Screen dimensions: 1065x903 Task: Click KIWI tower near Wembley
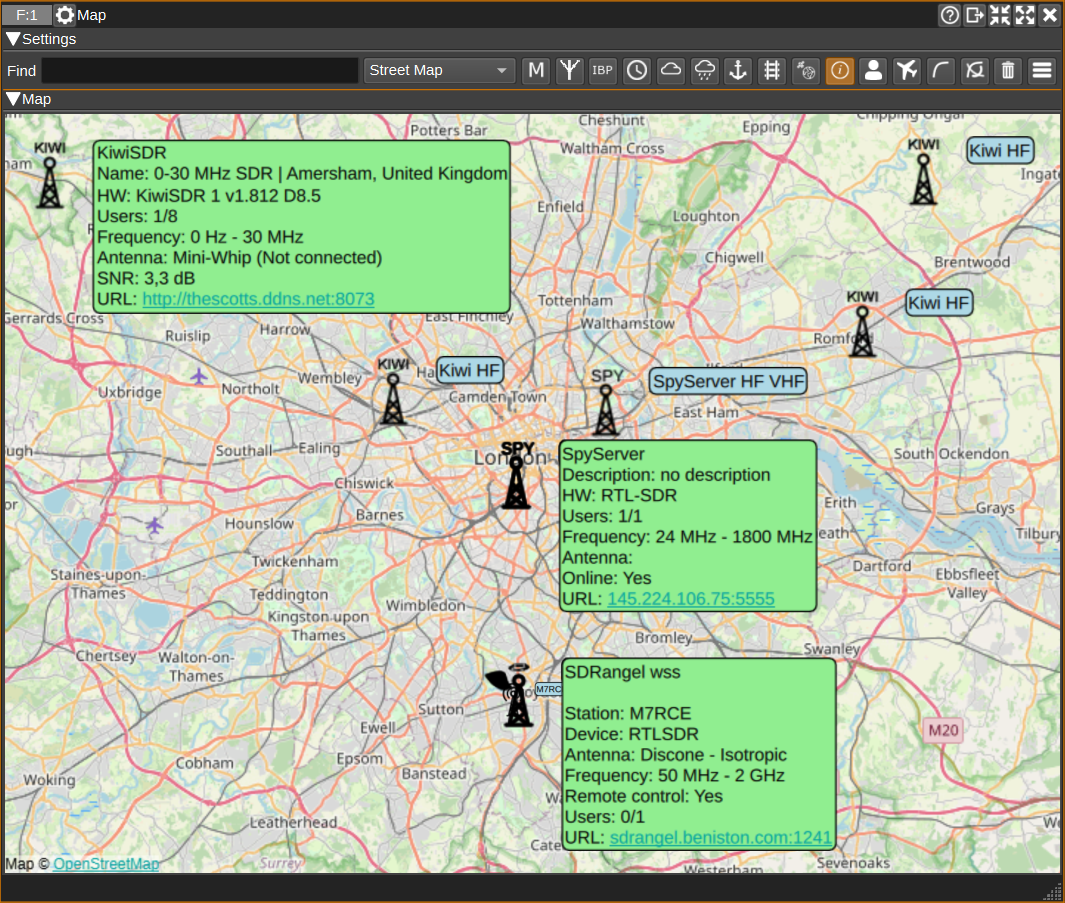[393, 398]
